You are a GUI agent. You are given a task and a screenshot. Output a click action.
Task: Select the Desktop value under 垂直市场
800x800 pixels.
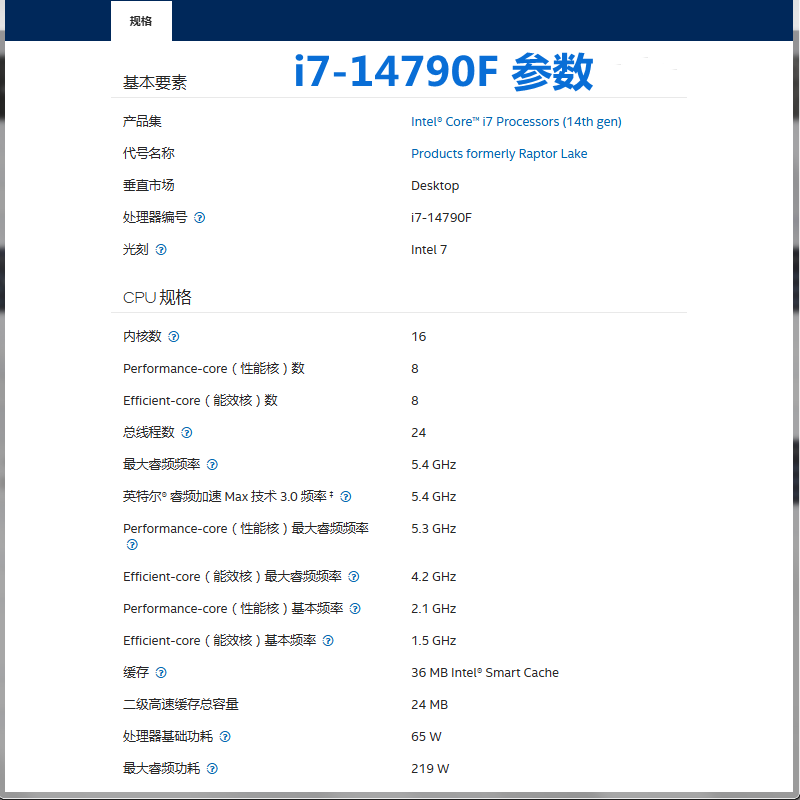435,185
